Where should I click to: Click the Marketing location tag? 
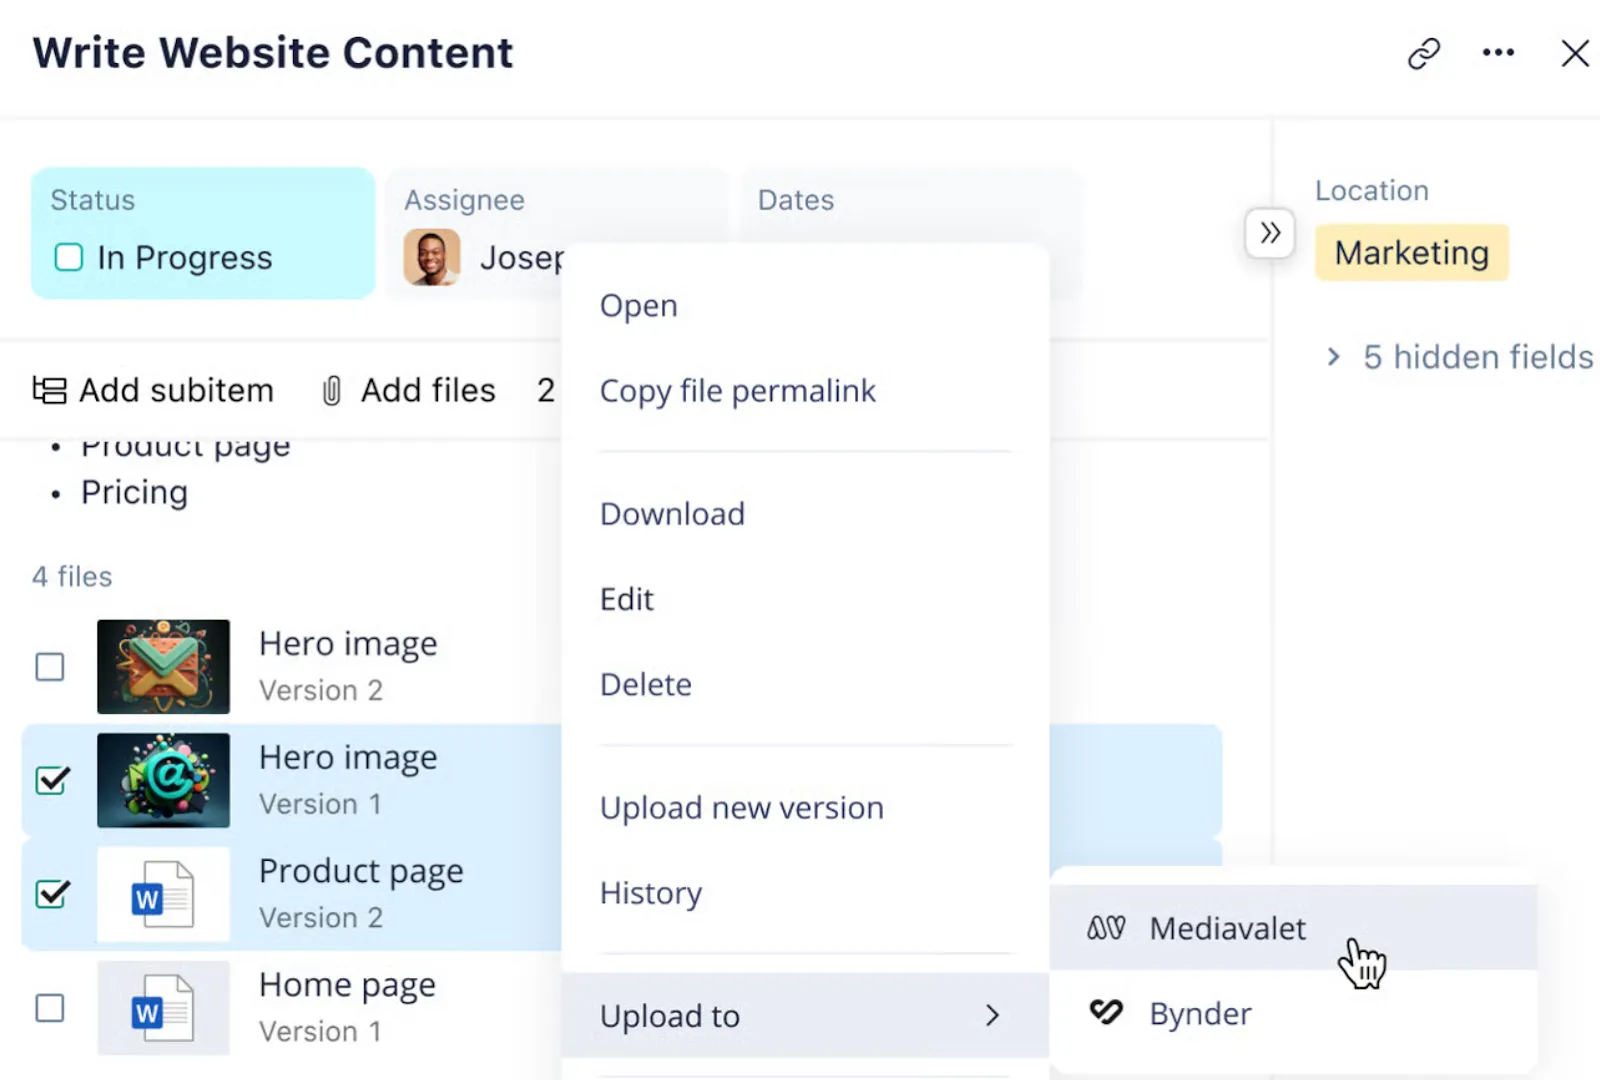pos(1411,253)
